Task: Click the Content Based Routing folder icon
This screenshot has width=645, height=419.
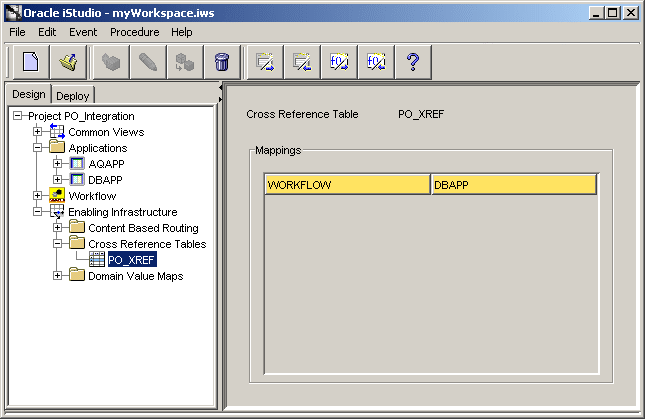Action: pos(77,227)
